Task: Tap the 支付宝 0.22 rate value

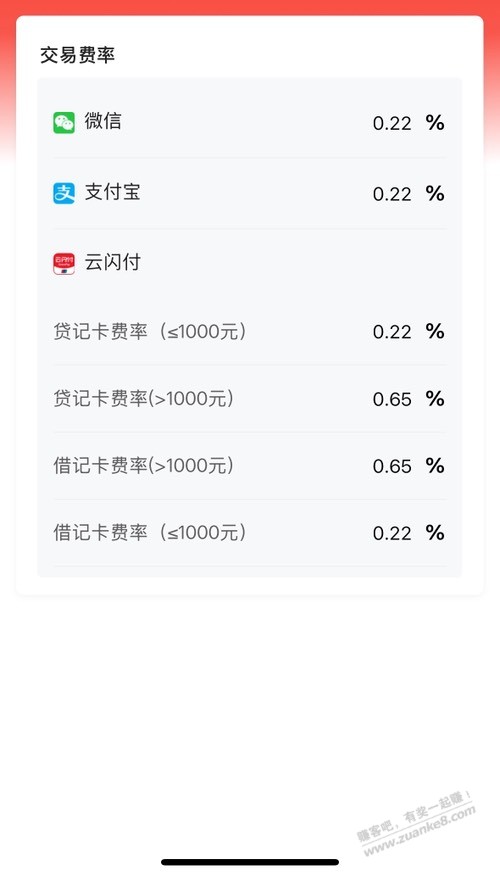Action: [x=392, y=194]
